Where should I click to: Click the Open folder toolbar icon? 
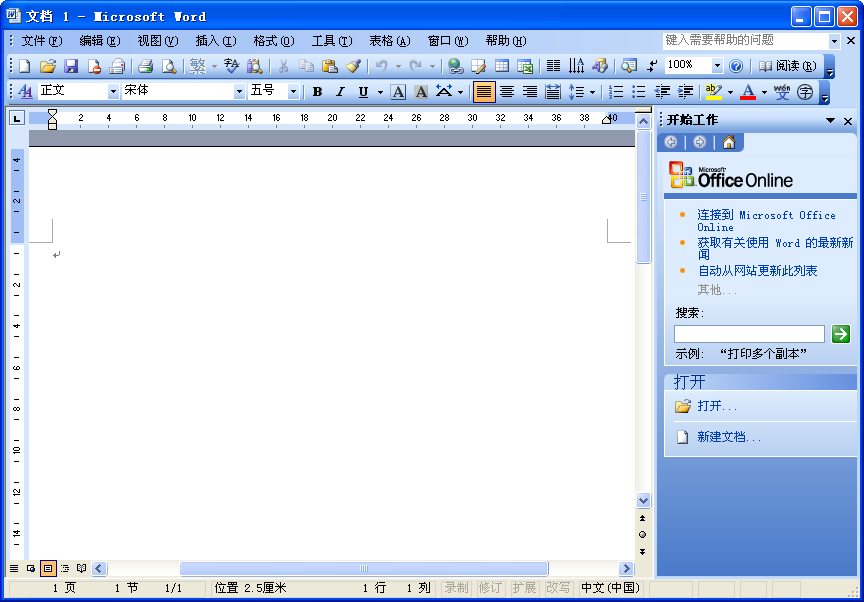(48, 66)
